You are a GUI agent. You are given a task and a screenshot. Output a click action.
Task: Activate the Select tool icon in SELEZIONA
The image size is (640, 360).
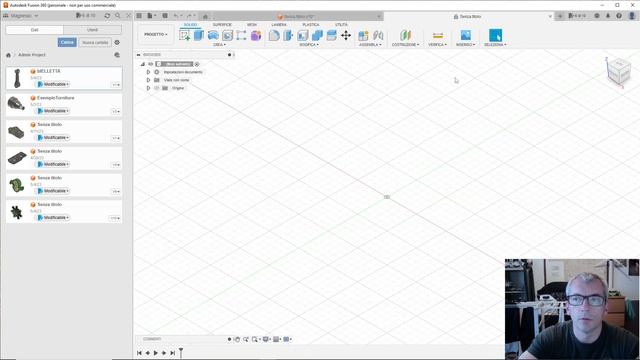point(495,36)
